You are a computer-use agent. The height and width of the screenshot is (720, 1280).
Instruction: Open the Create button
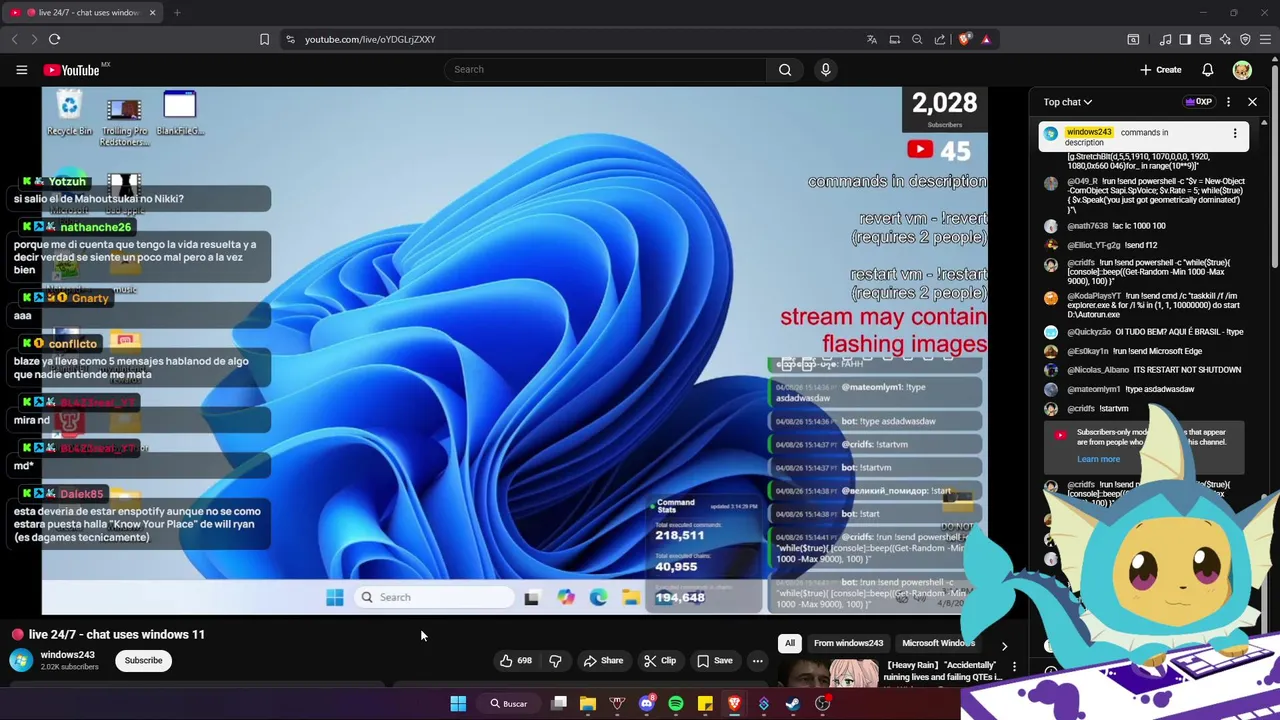1161,70
